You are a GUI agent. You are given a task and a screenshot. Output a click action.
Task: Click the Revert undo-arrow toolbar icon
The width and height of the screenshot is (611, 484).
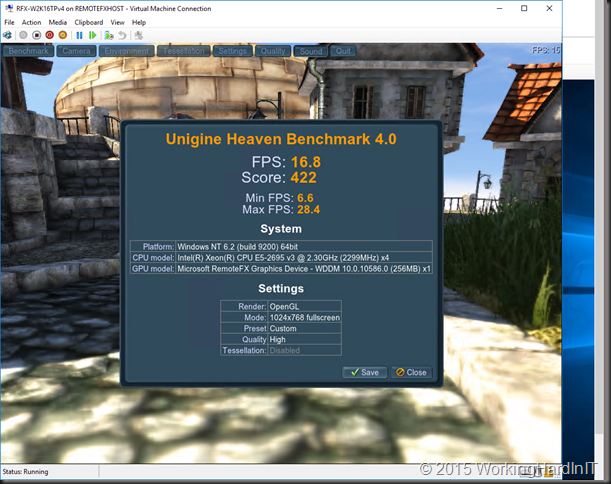[122, 35]
